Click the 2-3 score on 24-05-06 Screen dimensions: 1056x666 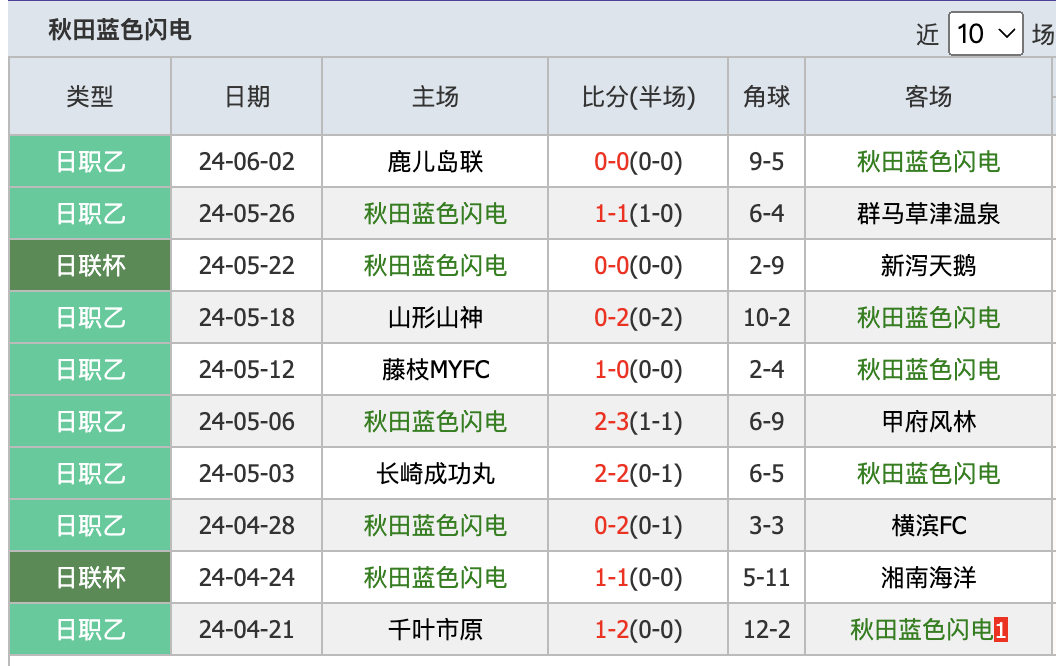pyautogui.click(x=612, y=422)
